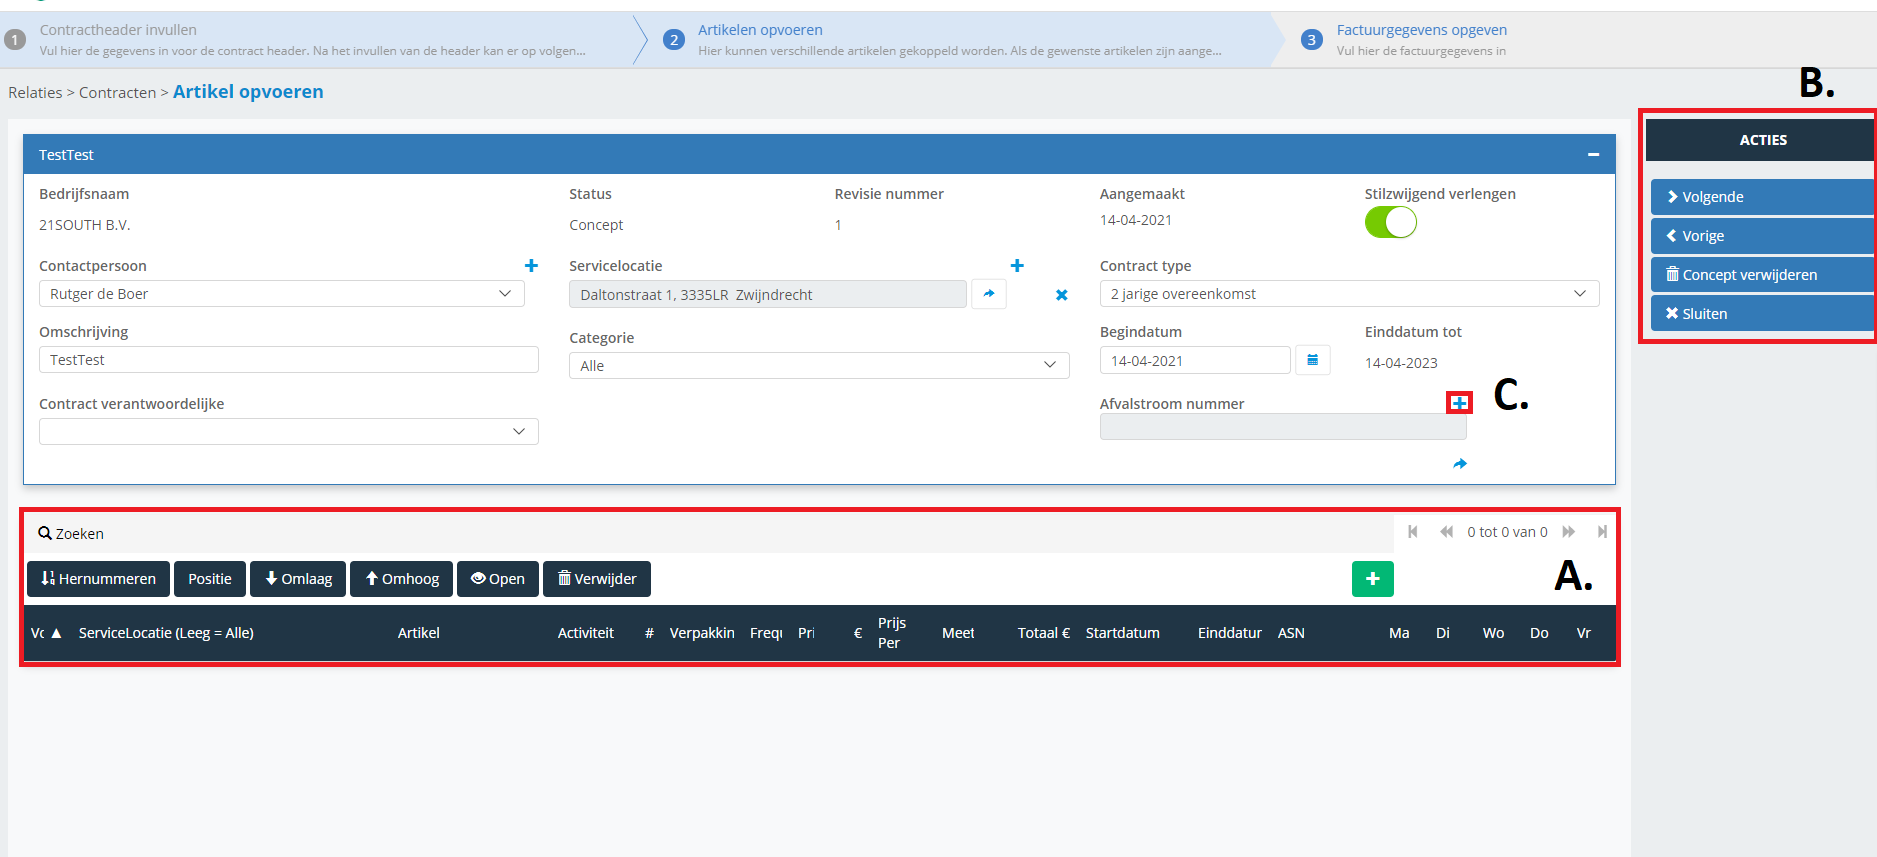Go to first page of results
Viewport: 1877px width, 857px height.
click(x=1413, y=532)
